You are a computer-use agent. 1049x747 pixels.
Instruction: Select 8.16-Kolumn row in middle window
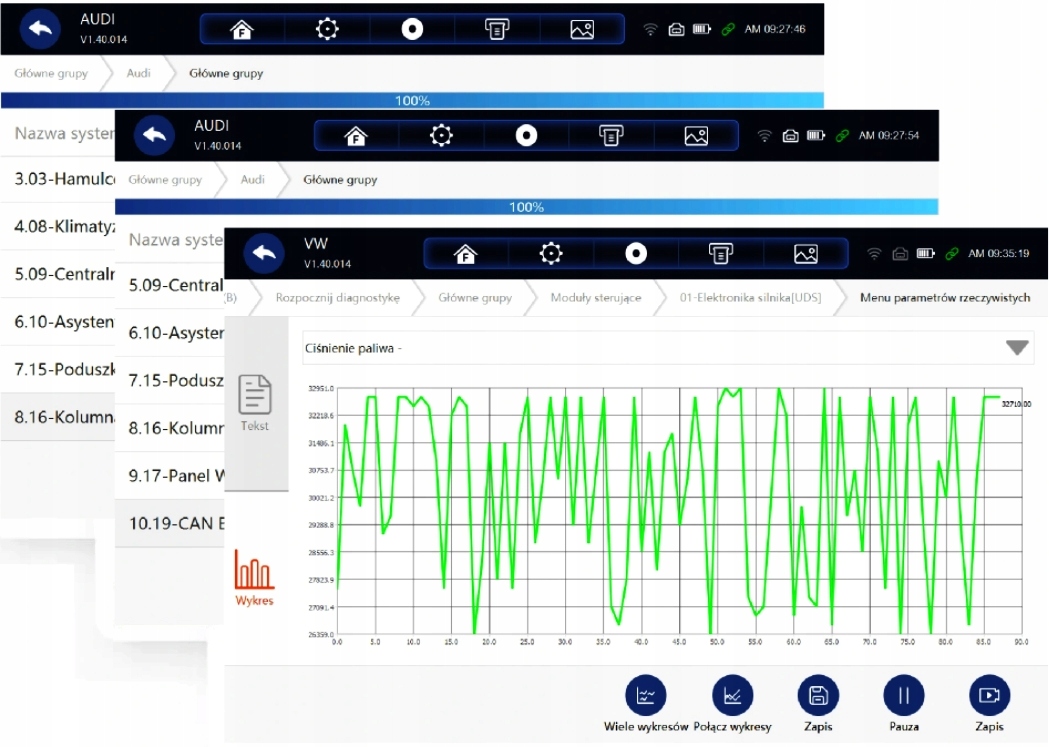(170, 427)
